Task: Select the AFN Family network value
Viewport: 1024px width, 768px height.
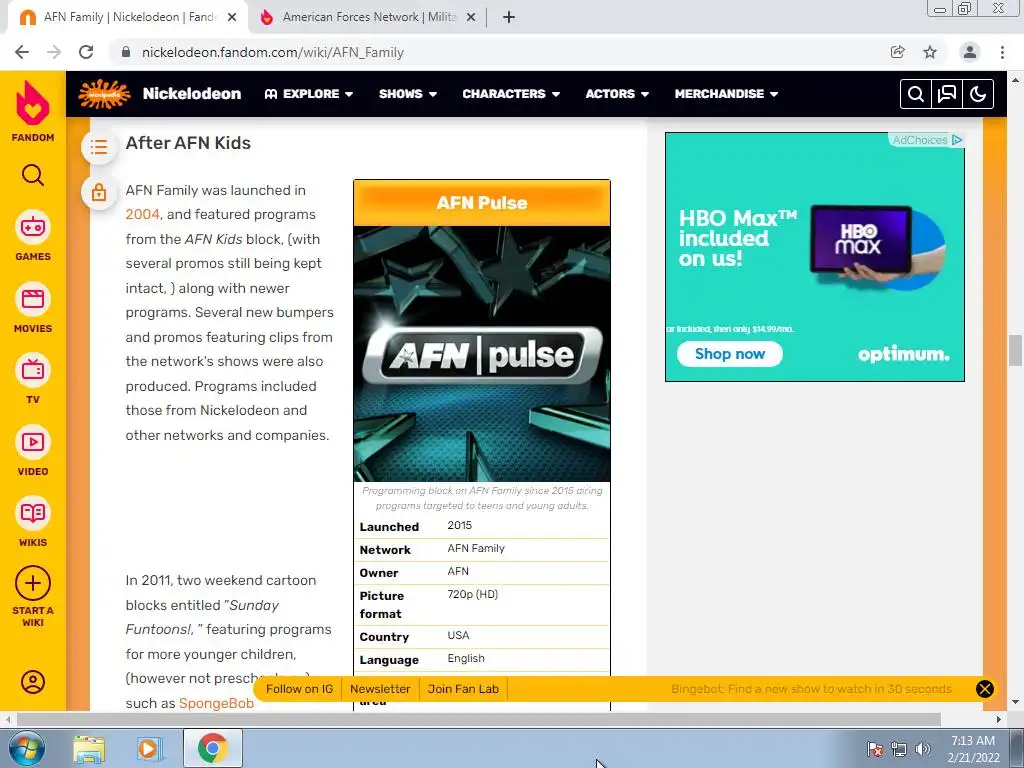Action: [476, 549]
